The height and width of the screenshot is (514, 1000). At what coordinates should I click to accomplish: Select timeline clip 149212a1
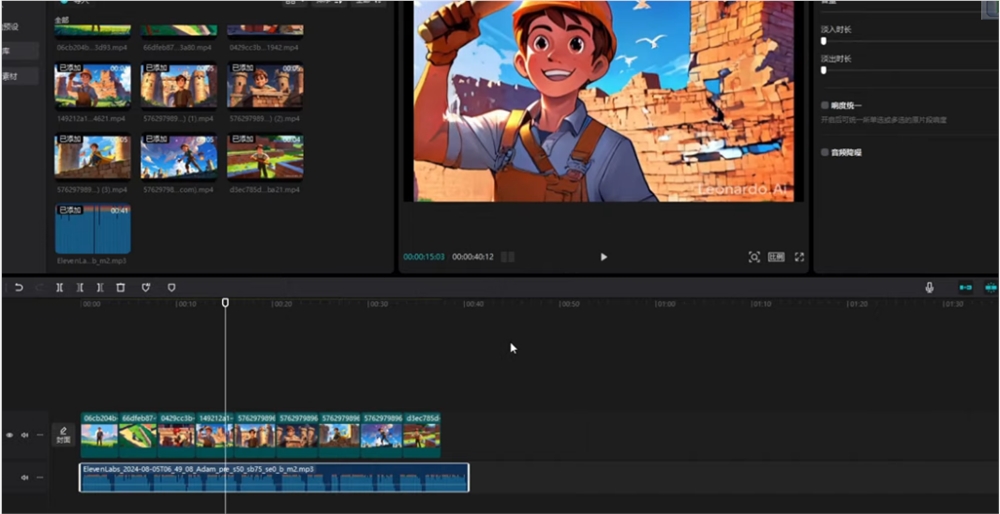pyautogui.click(x=215, y=435)
